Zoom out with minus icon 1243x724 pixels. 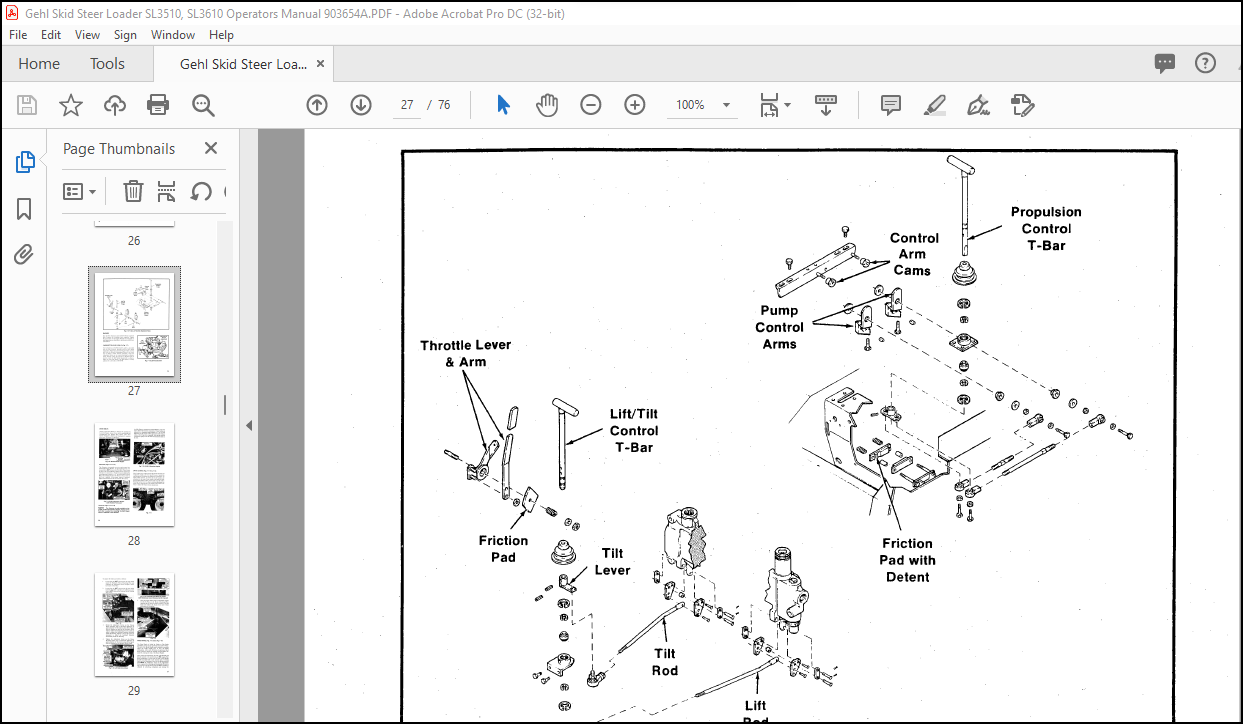591,105
